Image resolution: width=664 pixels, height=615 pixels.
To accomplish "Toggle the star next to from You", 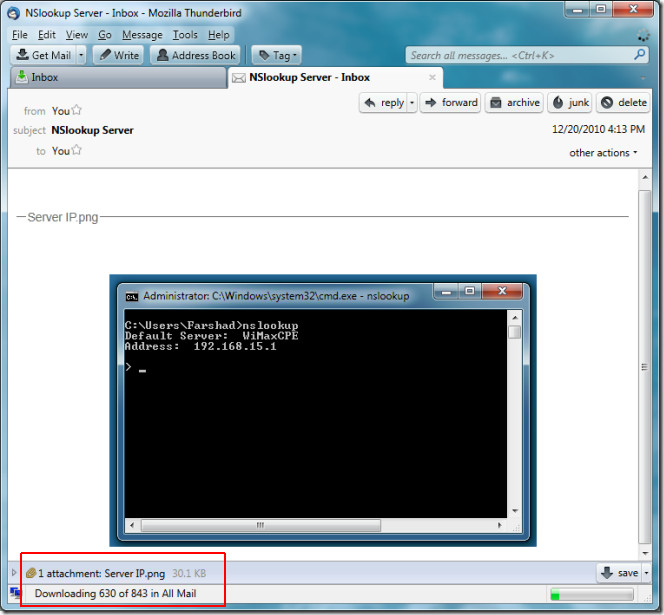I will [77, 110].
